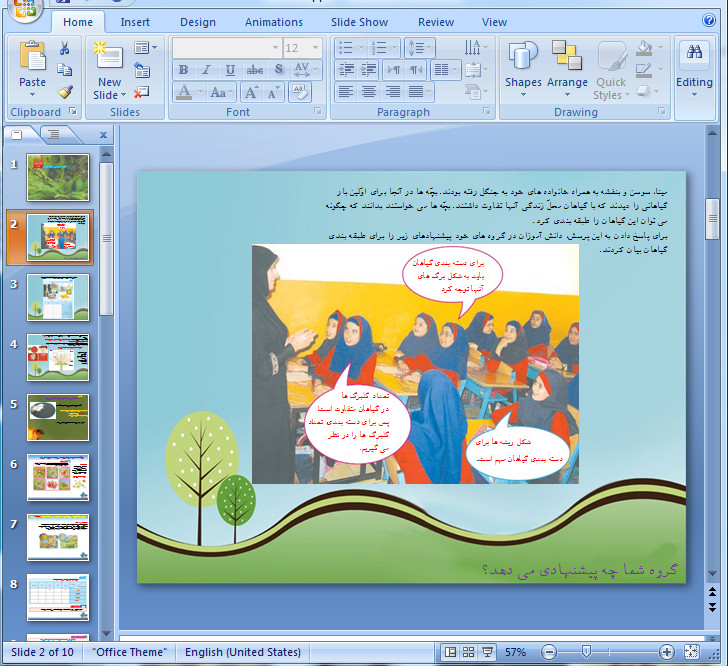
Task: Open the Animations ribbon tab
Action: 273,22
